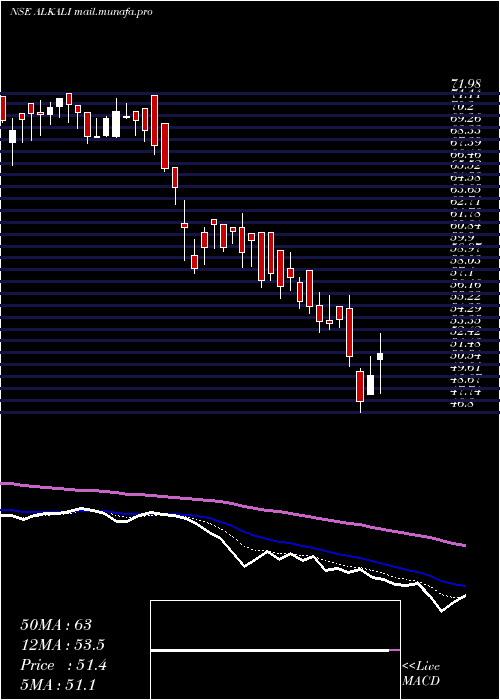Click the 54.29 price axis label
The height and width of the screenshot is (700, 500).
(465, 308)
